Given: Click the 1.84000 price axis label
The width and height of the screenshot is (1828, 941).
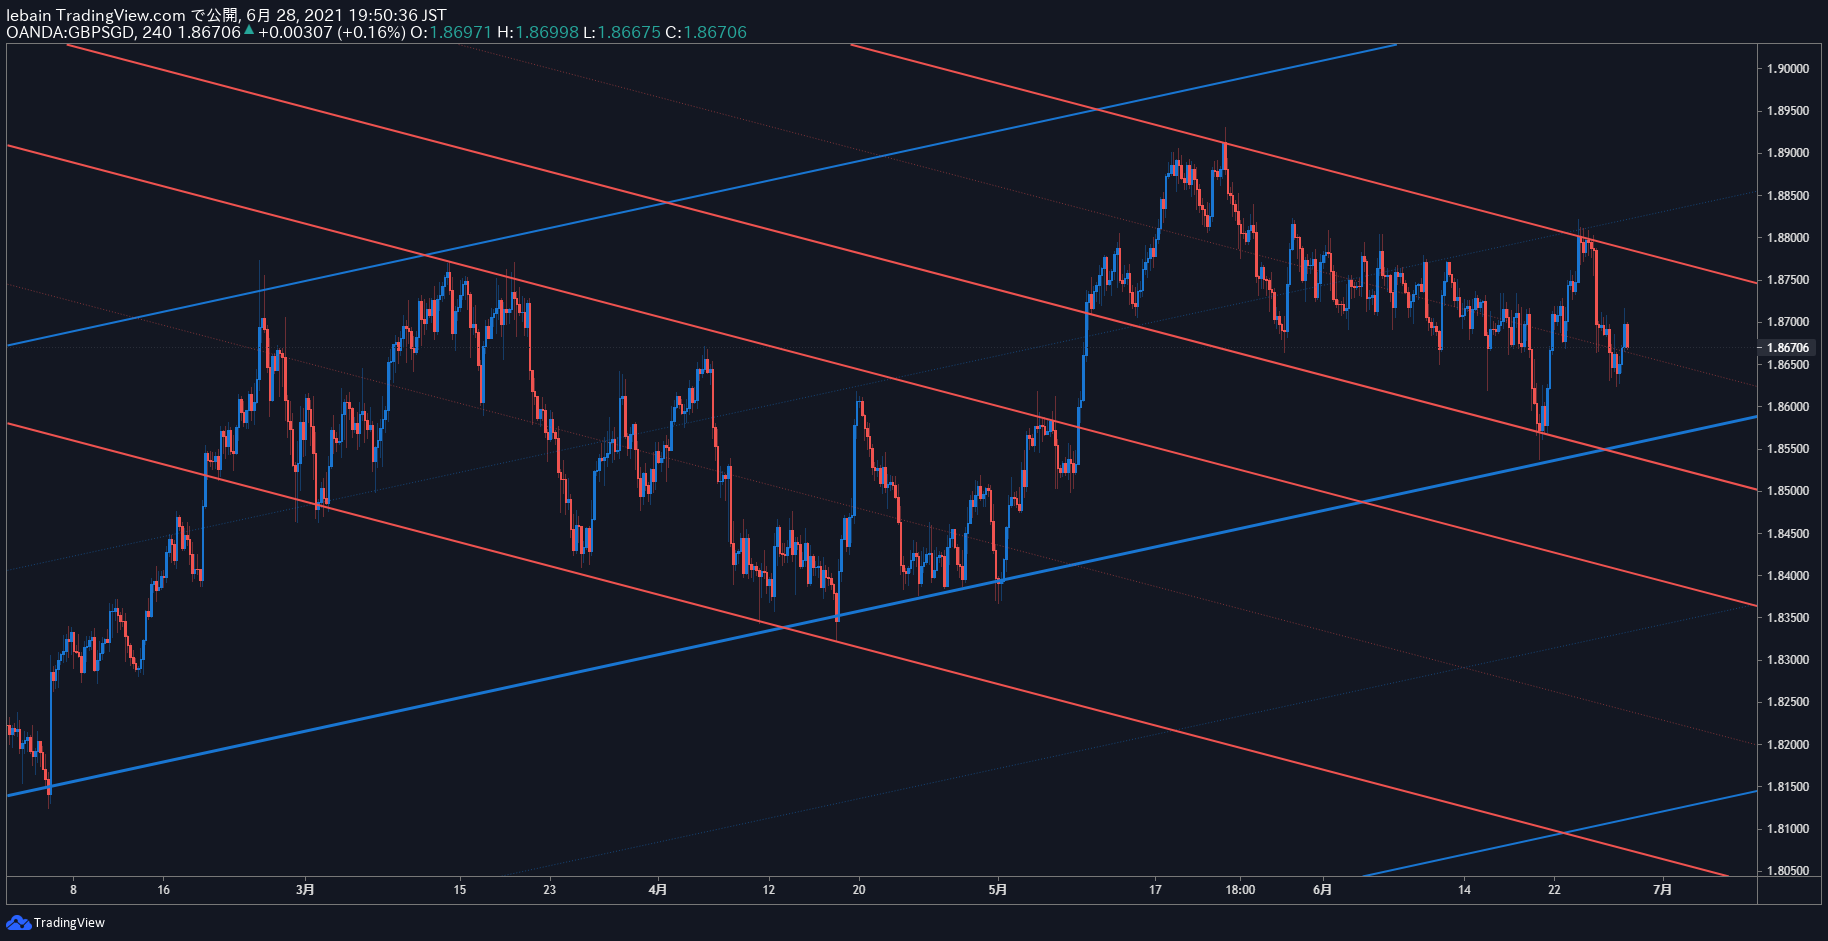Looking at the screenshot, I should click(x=1788, y=576).
